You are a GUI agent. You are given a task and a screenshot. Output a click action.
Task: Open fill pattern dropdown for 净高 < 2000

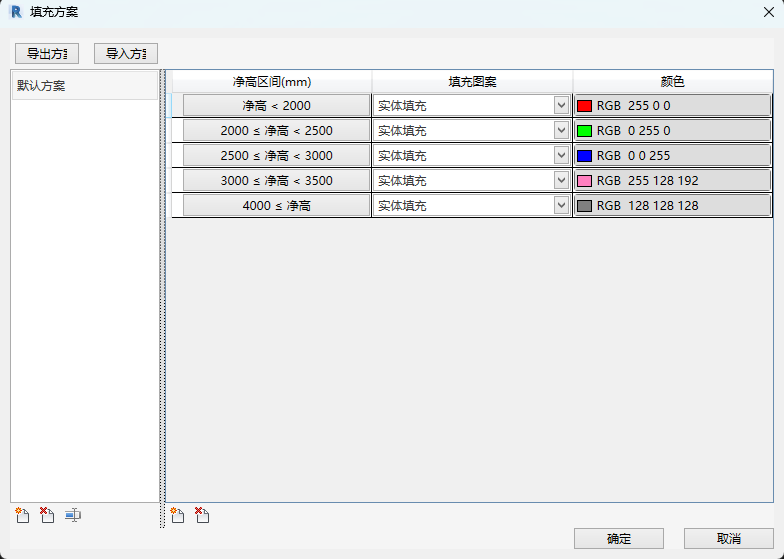tap(561, 105)
